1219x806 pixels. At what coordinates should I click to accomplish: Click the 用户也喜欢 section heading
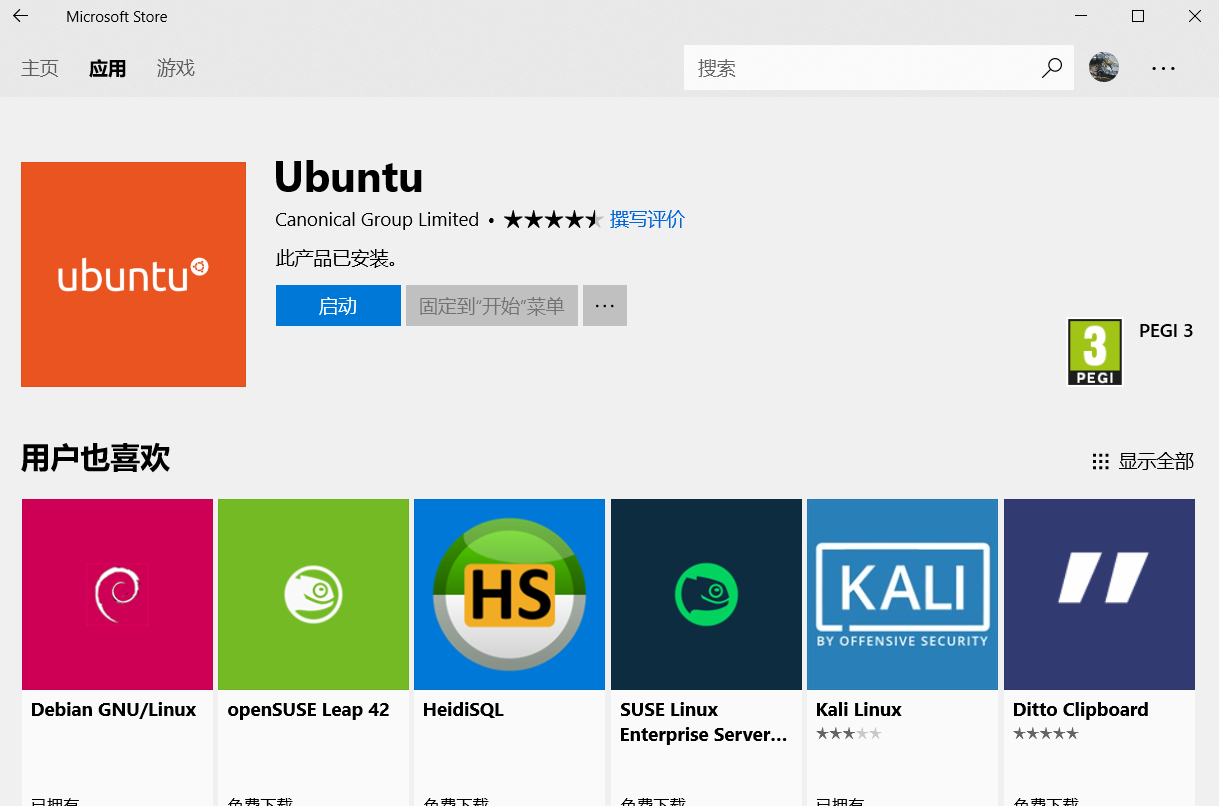pyautogui.click(x=96, y=459)
